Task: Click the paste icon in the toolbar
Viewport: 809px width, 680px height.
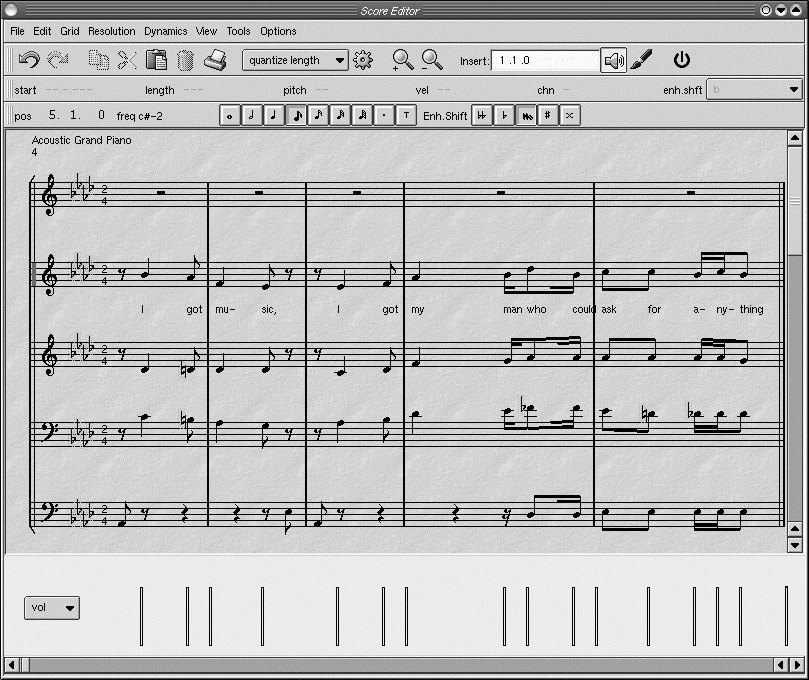Action: point(157,60)
